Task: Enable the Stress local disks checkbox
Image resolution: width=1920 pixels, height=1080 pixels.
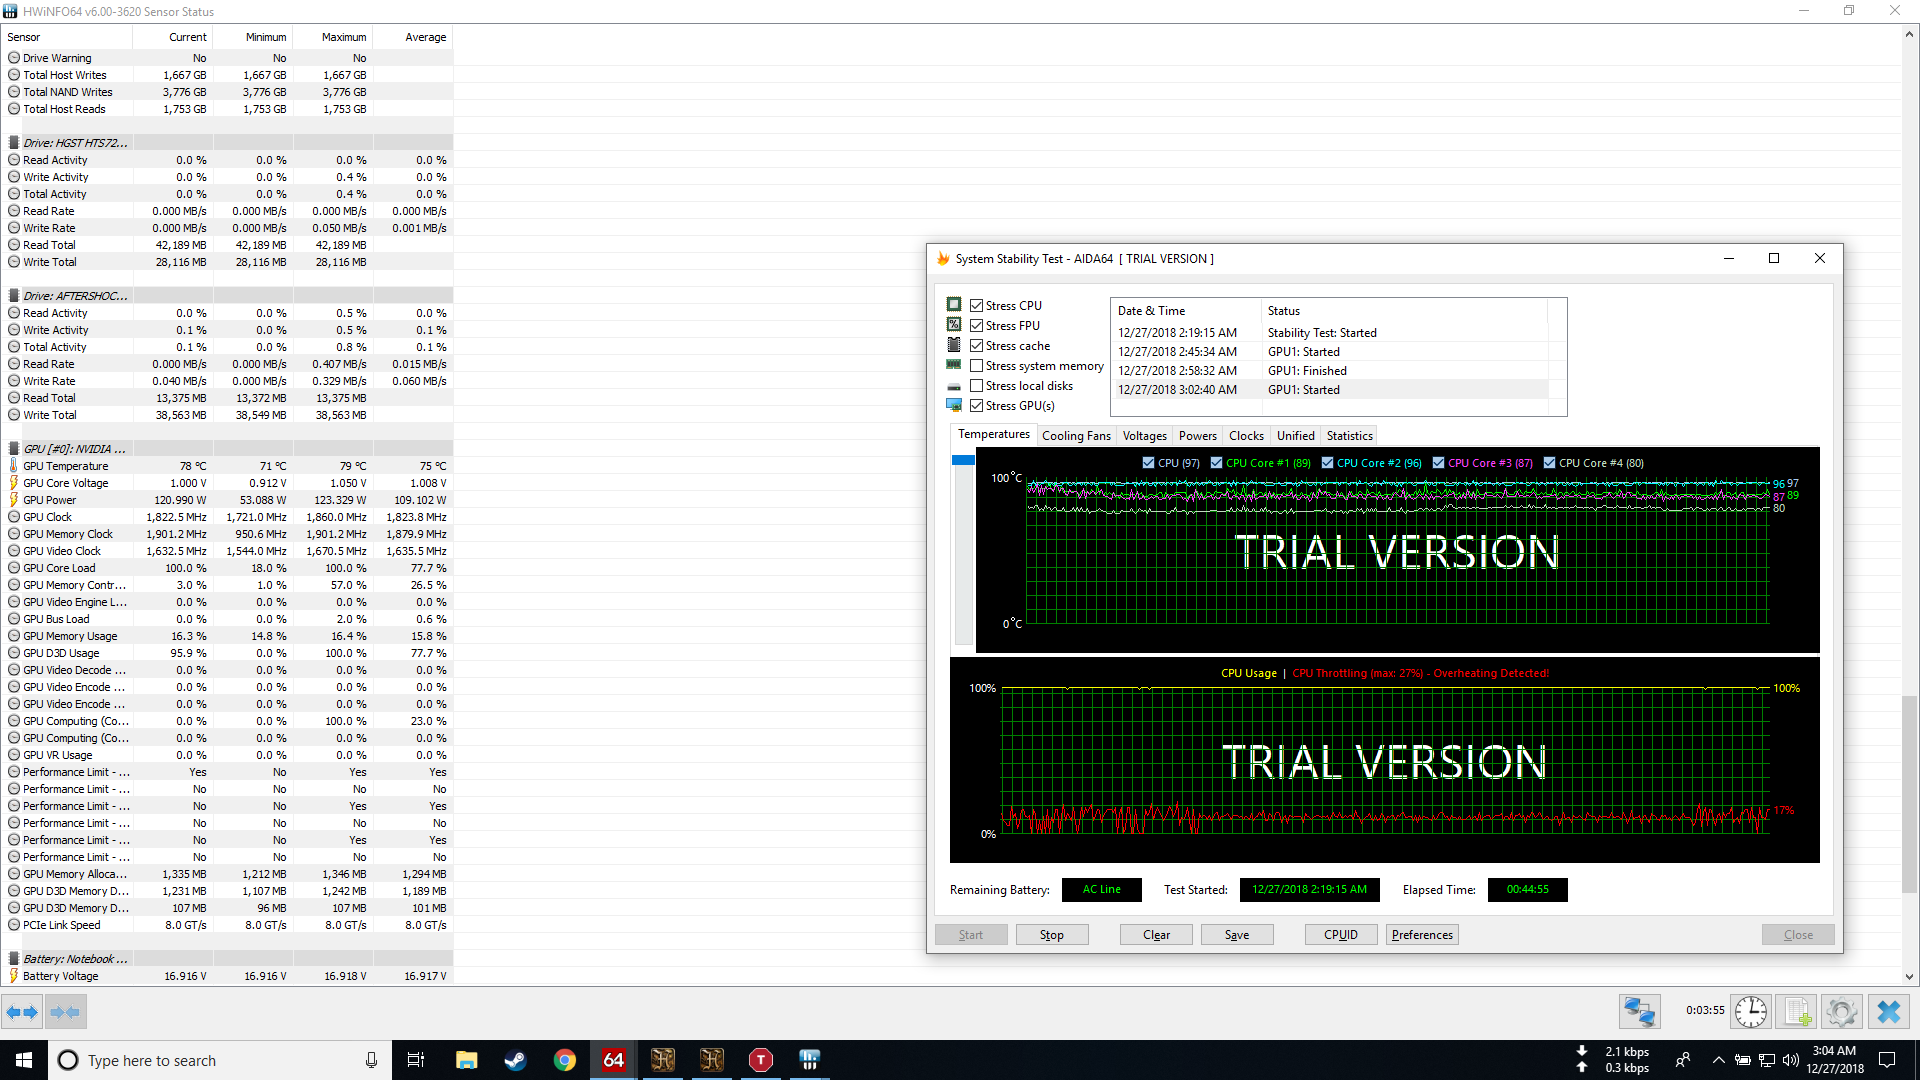Action: coord(976,386)
